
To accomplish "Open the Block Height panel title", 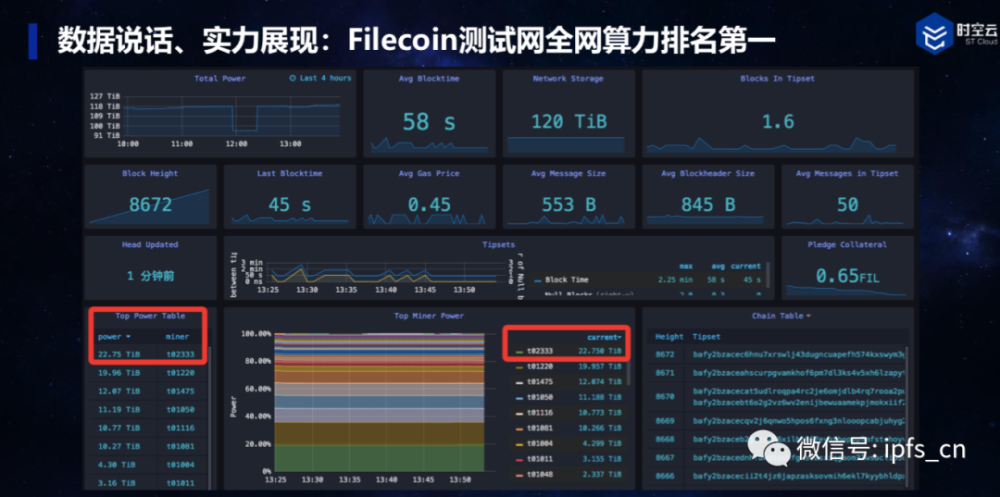I will pos(150,173).
